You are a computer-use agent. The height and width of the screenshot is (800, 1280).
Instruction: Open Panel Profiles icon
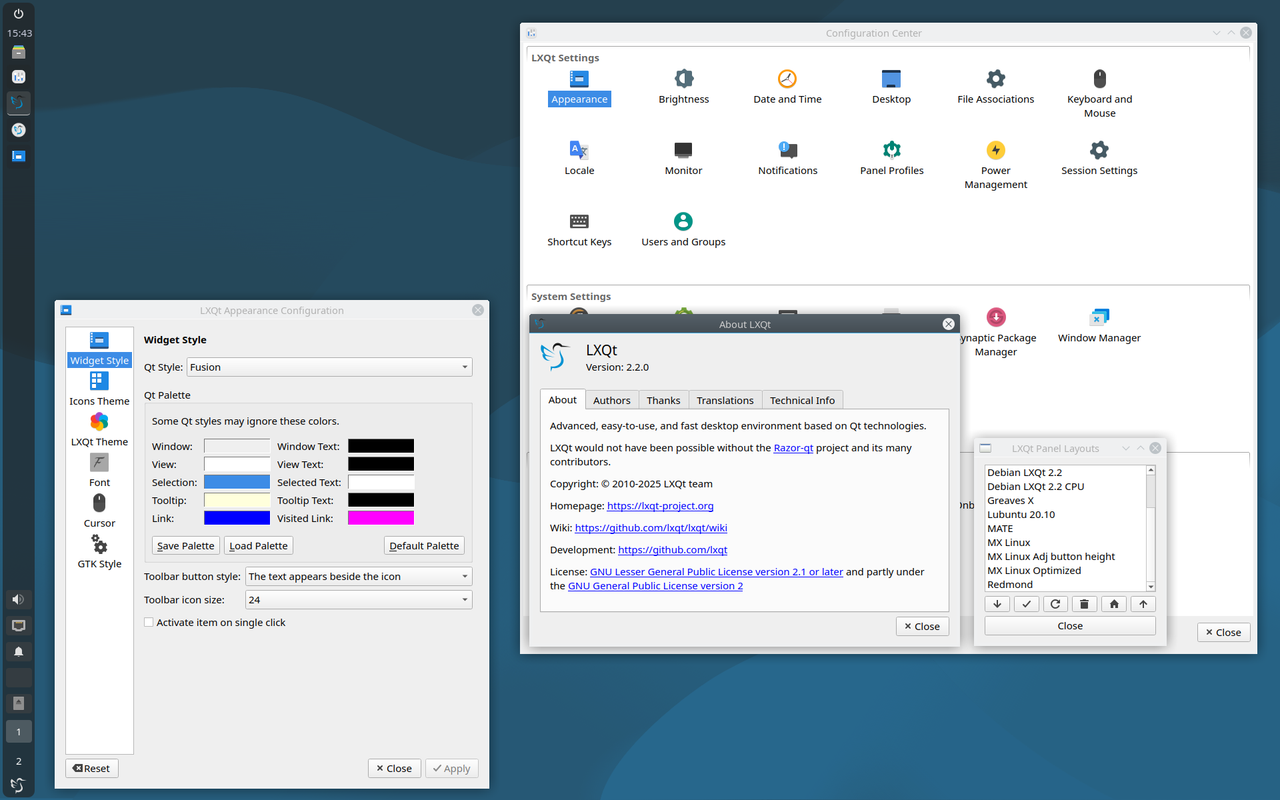point(891,158)
